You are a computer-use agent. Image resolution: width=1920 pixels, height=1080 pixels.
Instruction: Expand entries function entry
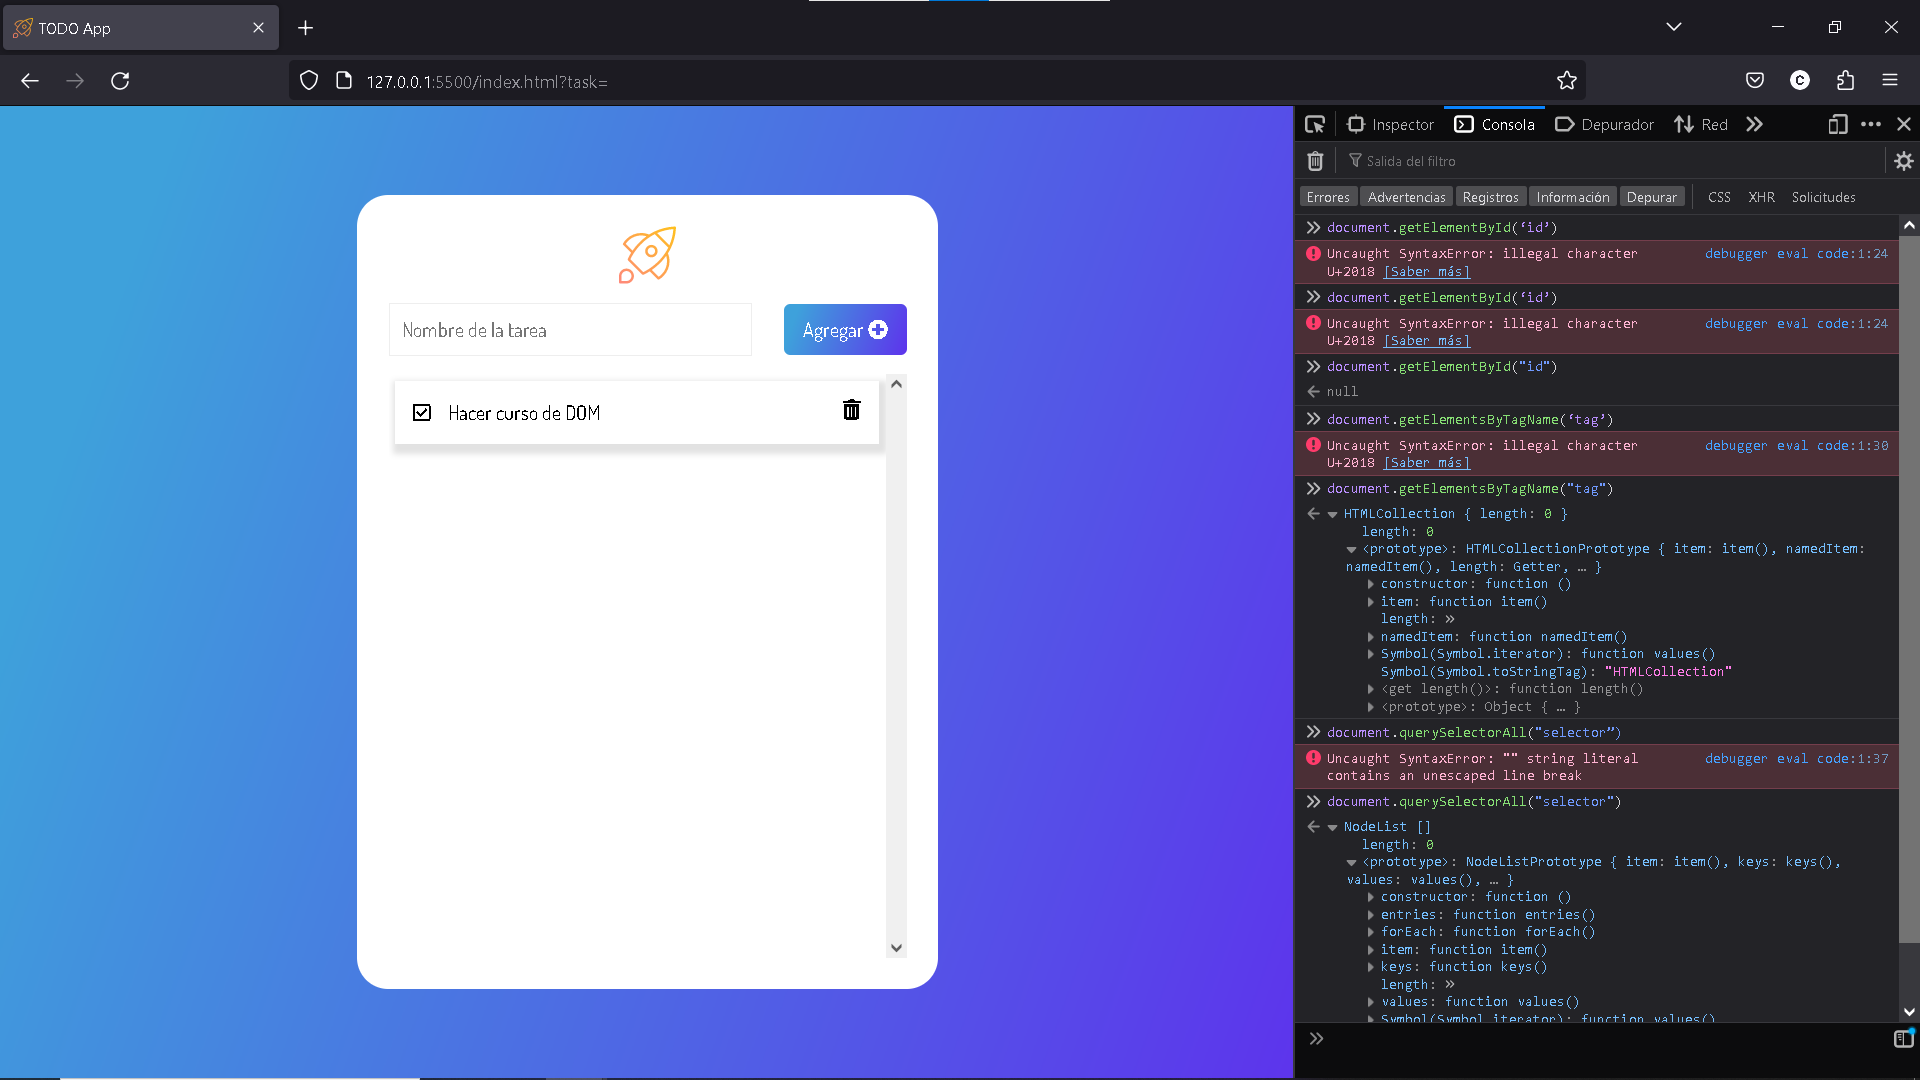click(x=1371, y=915)
